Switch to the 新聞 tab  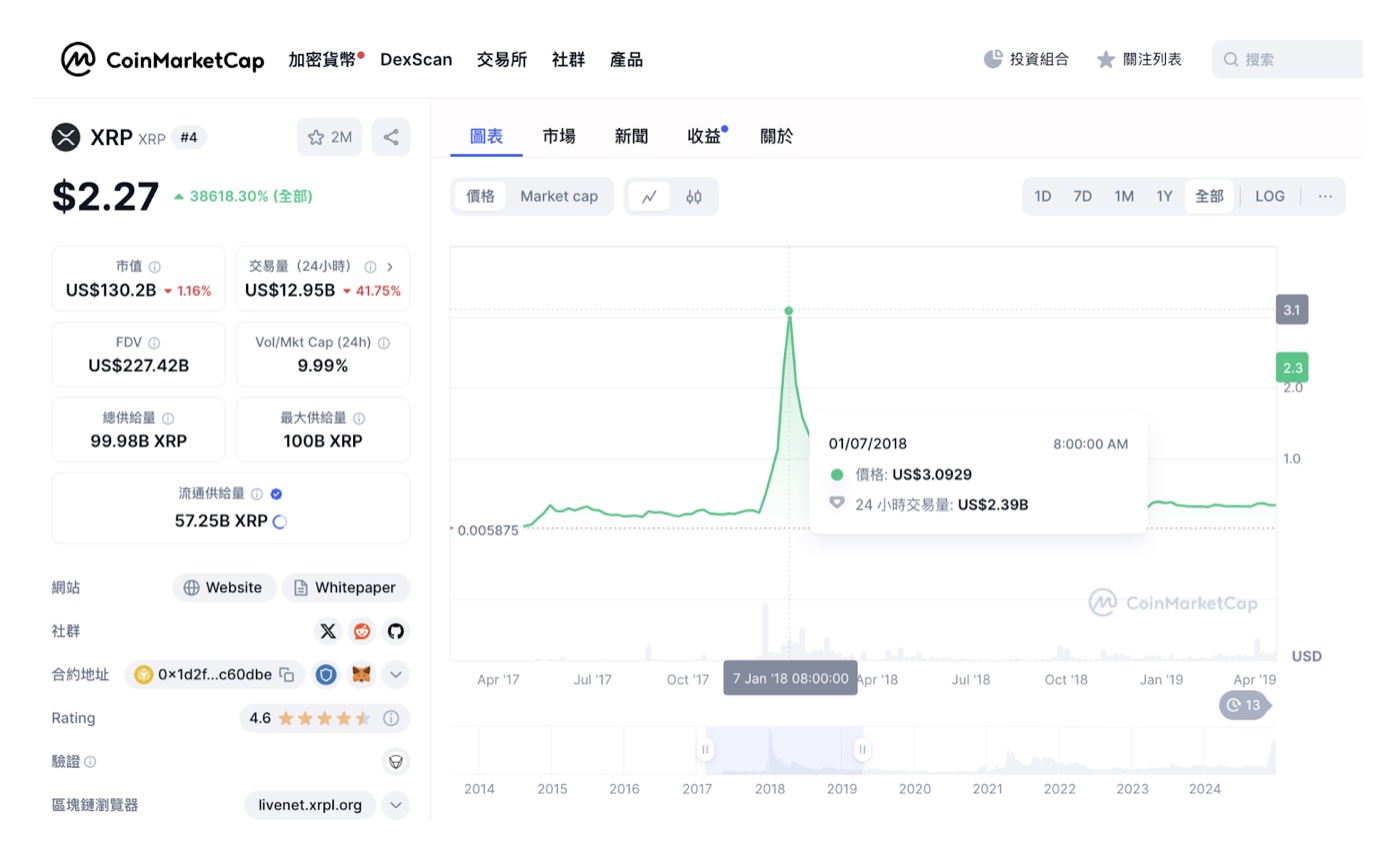point(631,136)
